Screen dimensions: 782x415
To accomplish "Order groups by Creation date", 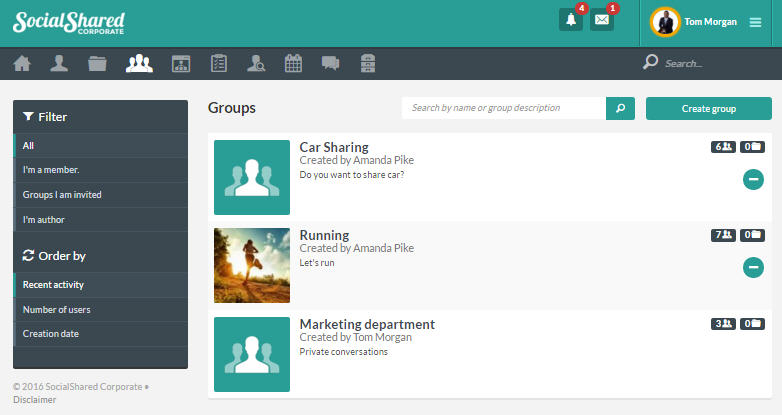I will [x=101, y=334].
